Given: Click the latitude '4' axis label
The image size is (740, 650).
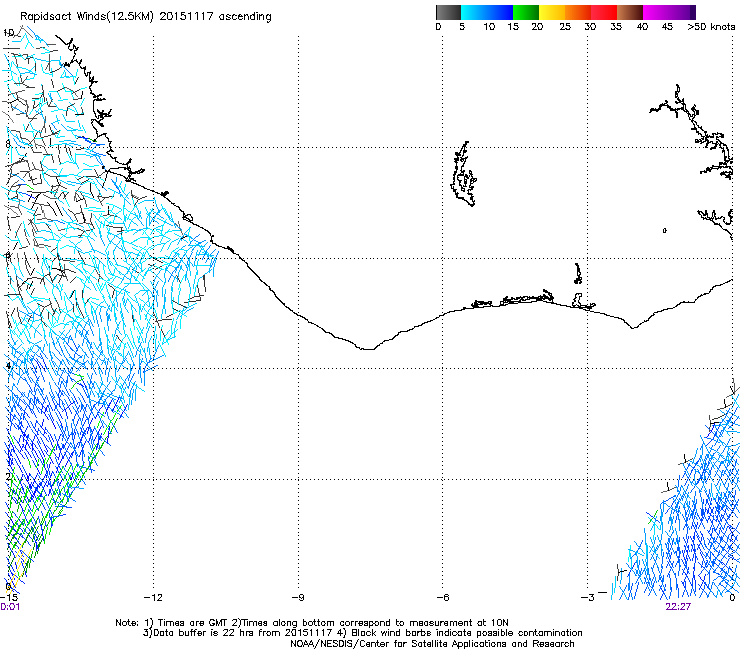Looking at the screenshot, I should coord(8,366).
